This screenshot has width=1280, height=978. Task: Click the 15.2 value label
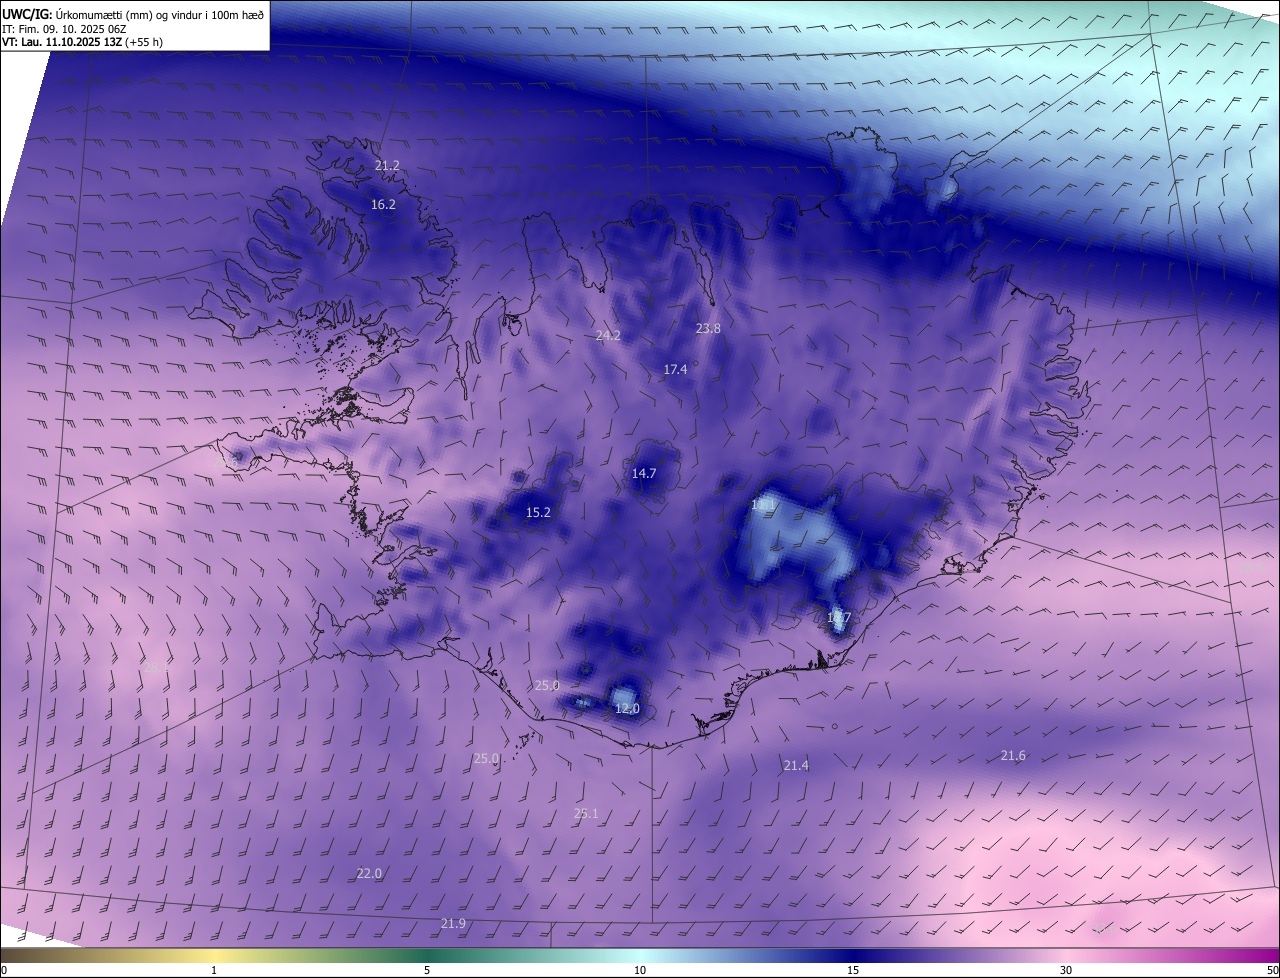click(538, 513)
